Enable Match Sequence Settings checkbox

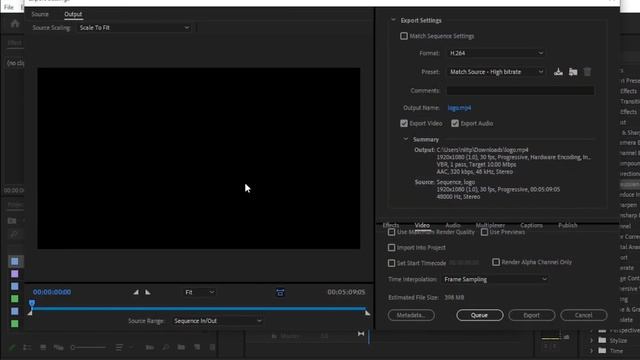tap(404, 36)
